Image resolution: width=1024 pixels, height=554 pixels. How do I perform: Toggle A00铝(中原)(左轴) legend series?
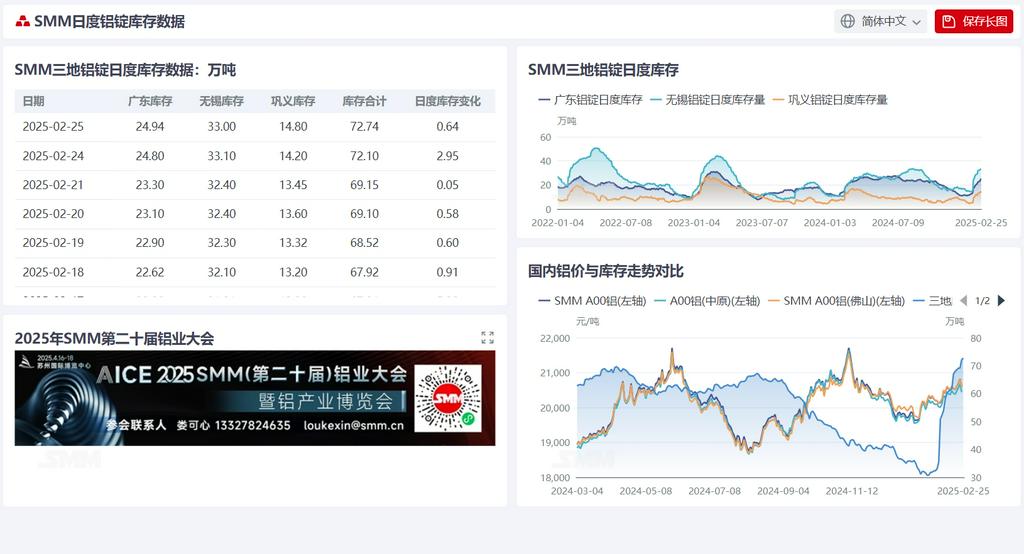(x=707, y=301)
